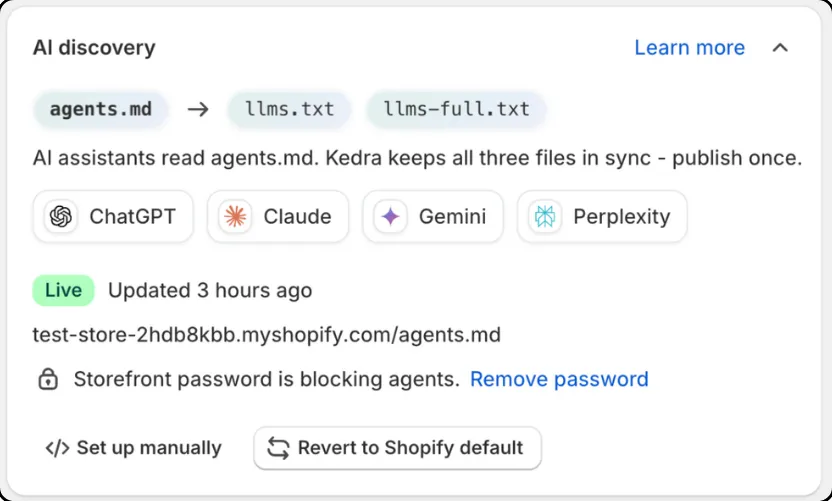This screenshot has height=501, width=832.
Task: Open the Remove password link
Action: pyautogui.click(x=559, y=379)
